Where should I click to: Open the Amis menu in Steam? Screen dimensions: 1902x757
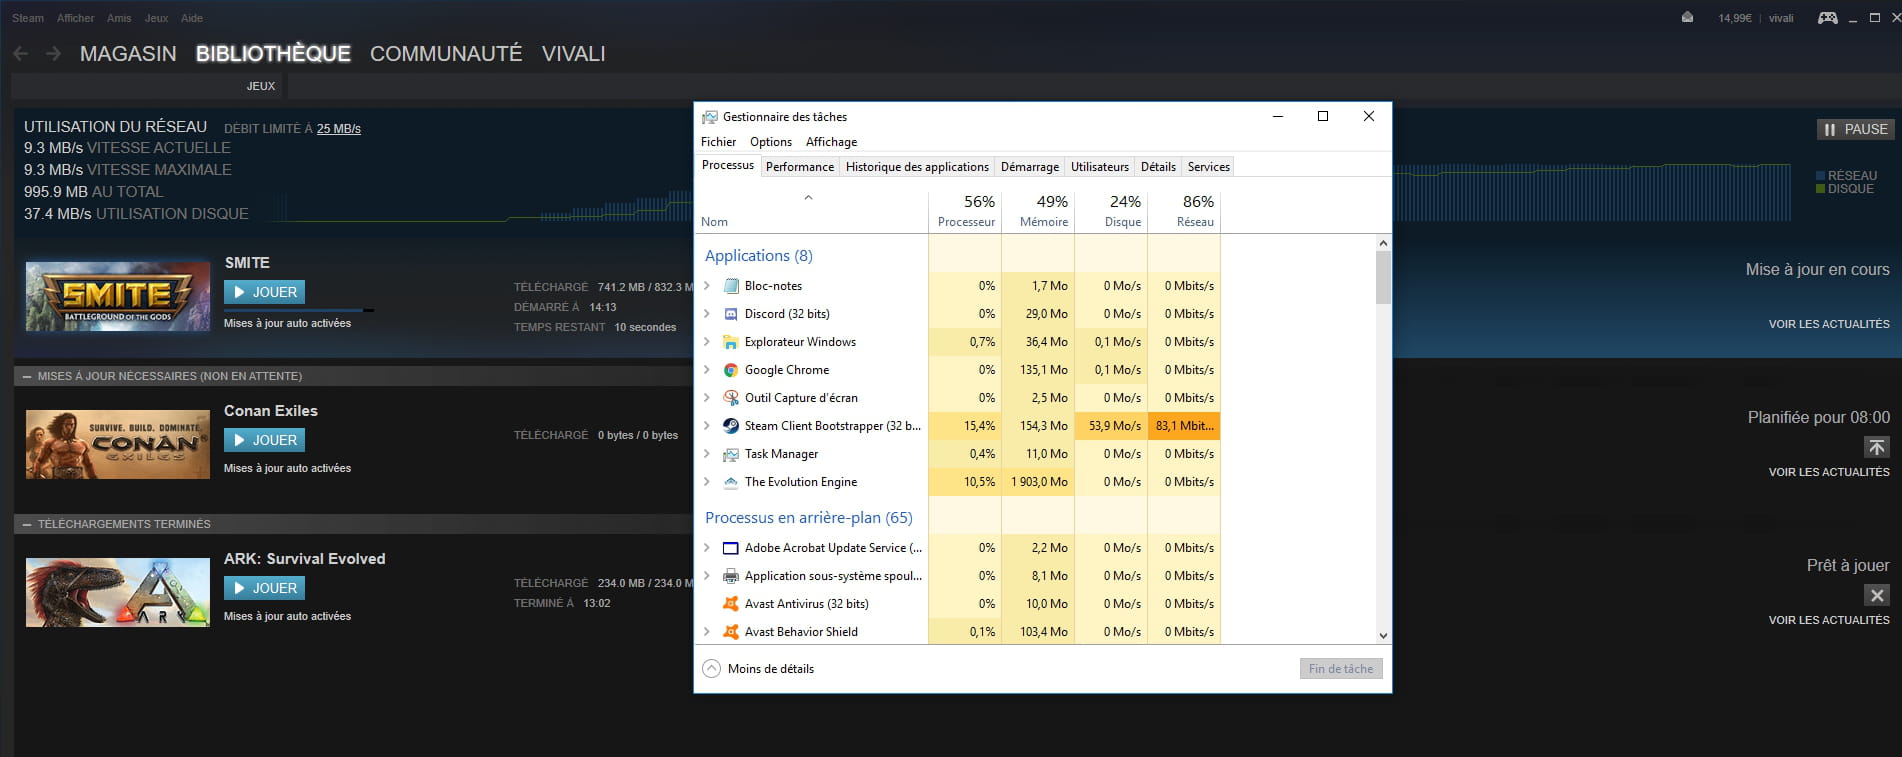pos(119,18)
